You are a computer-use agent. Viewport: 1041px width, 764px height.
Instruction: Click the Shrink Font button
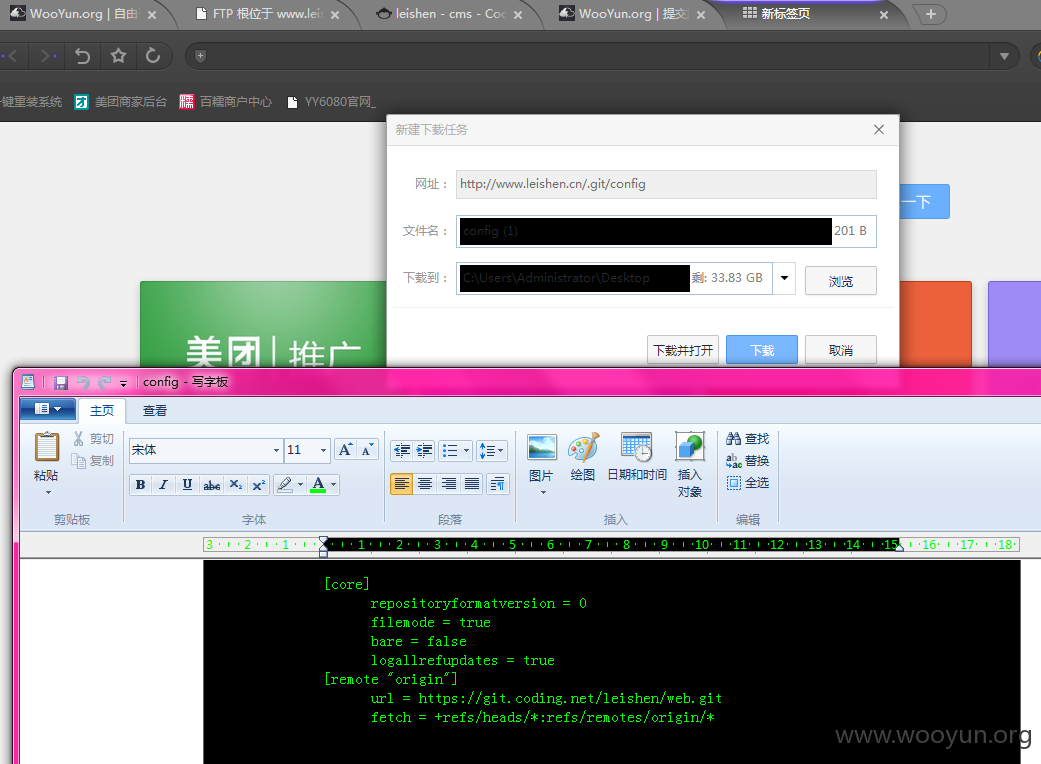pos(367,449)
